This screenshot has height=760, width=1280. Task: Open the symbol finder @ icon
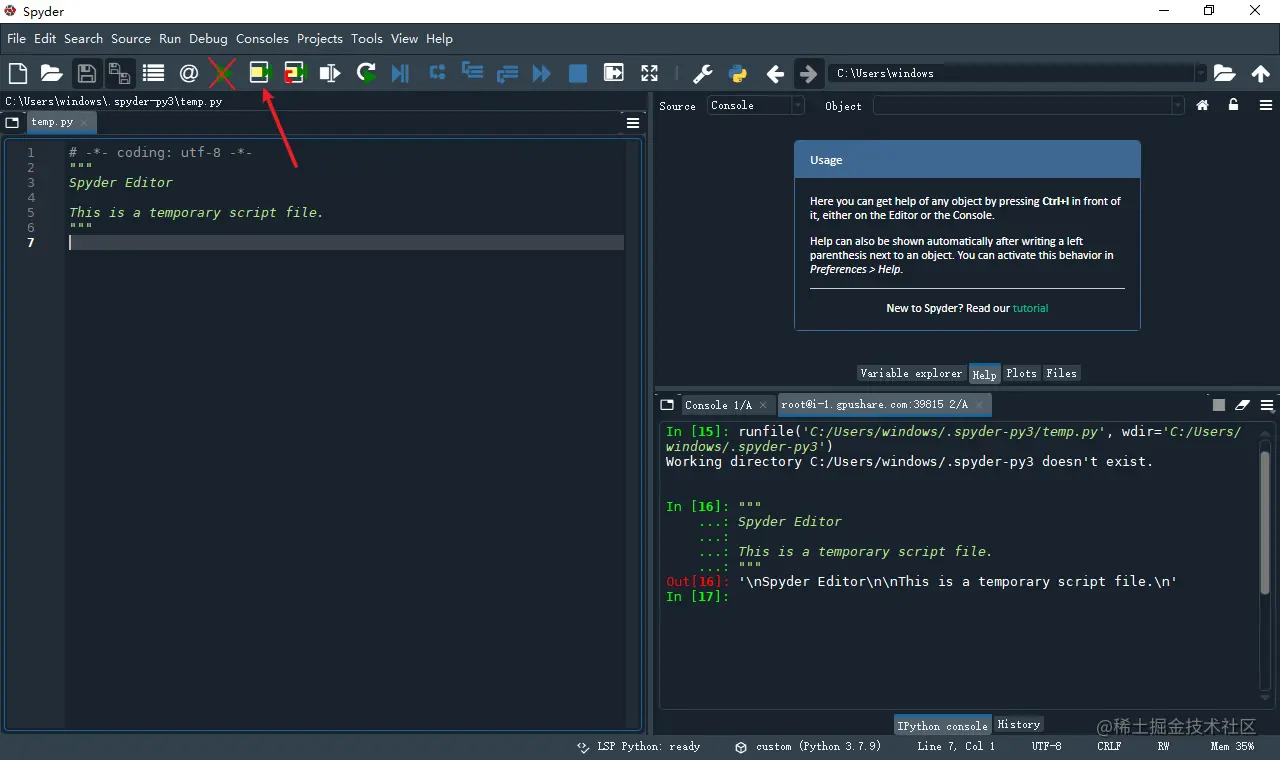point(188,73)
